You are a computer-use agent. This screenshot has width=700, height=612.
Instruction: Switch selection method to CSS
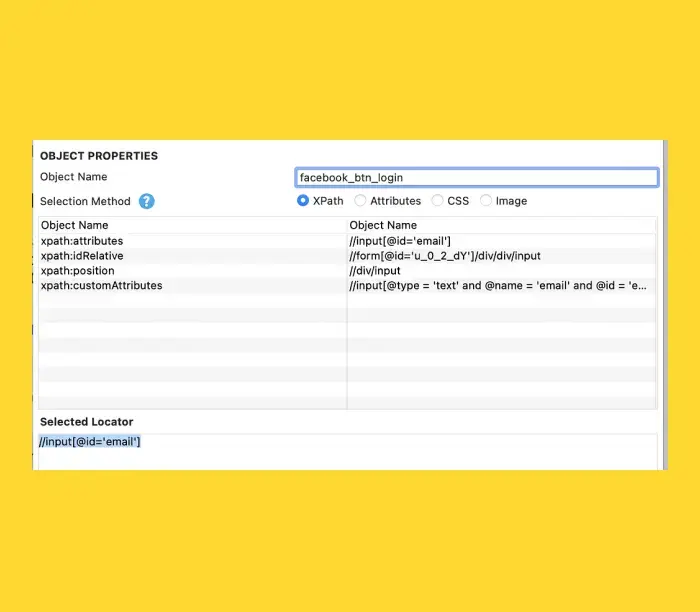point(438,201)
